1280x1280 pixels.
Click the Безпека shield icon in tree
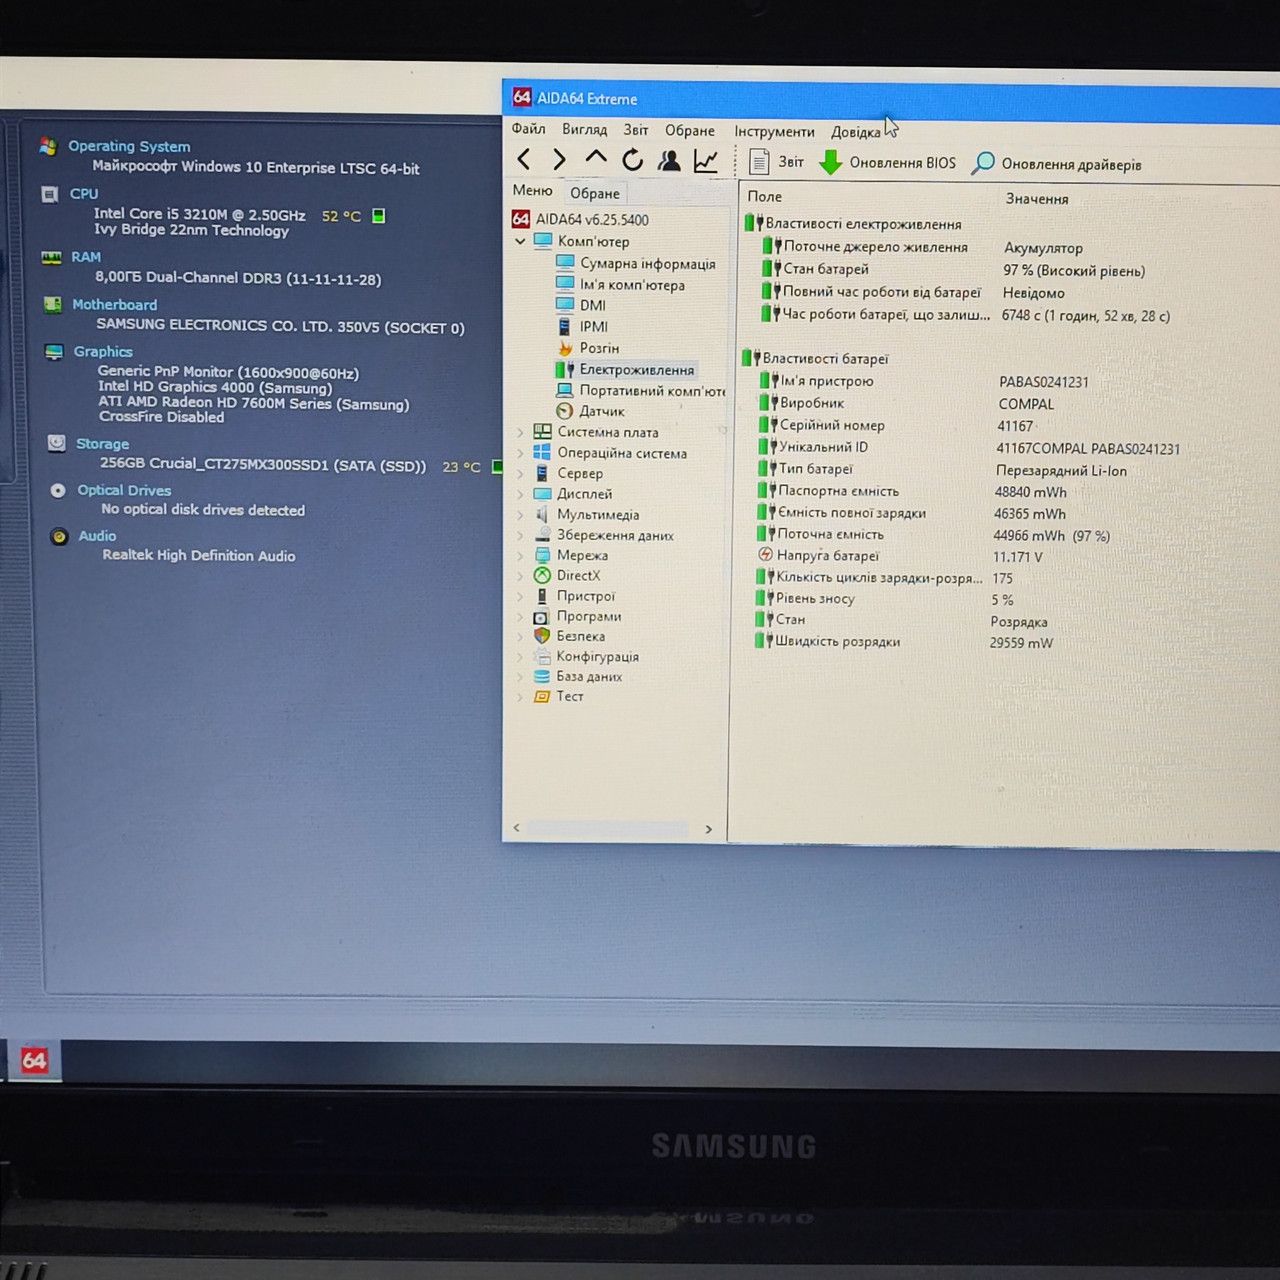pyautogui.click(x=541, y=636)
